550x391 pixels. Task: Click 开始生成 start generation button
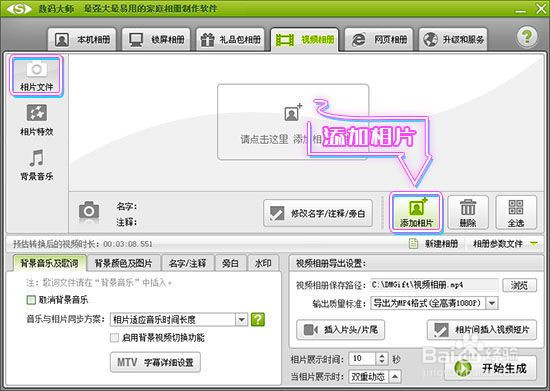pyautogui.click(x=490, y=368)
